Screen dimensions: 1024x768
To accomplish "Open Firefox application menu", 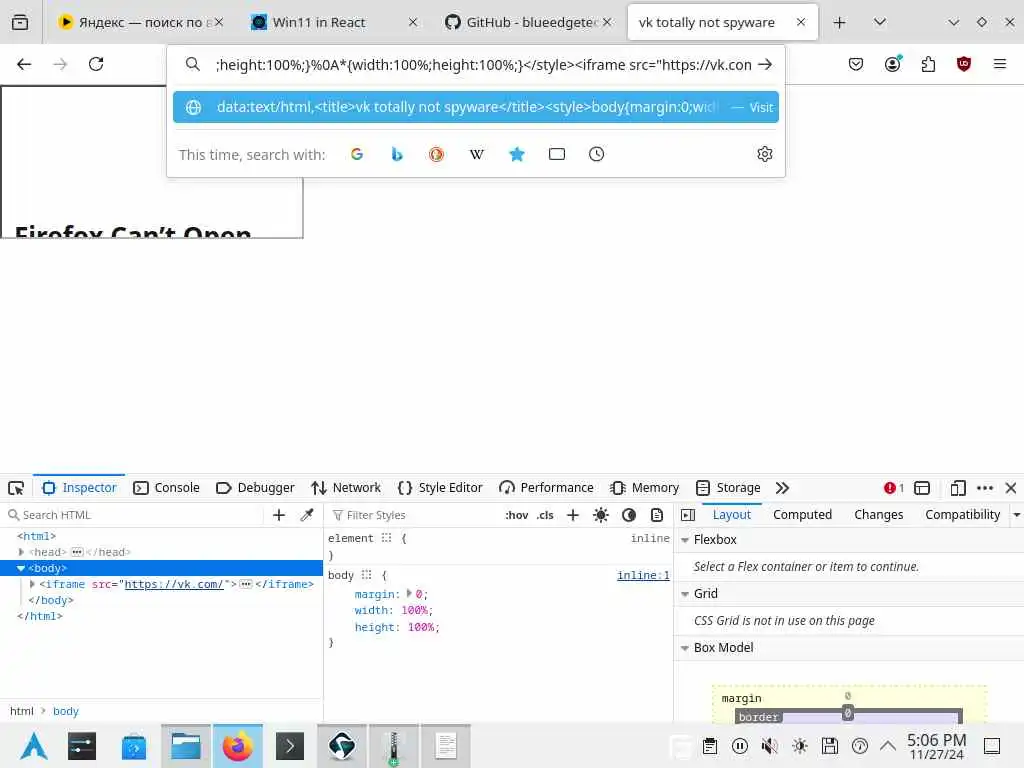I will pos(1000,64).
